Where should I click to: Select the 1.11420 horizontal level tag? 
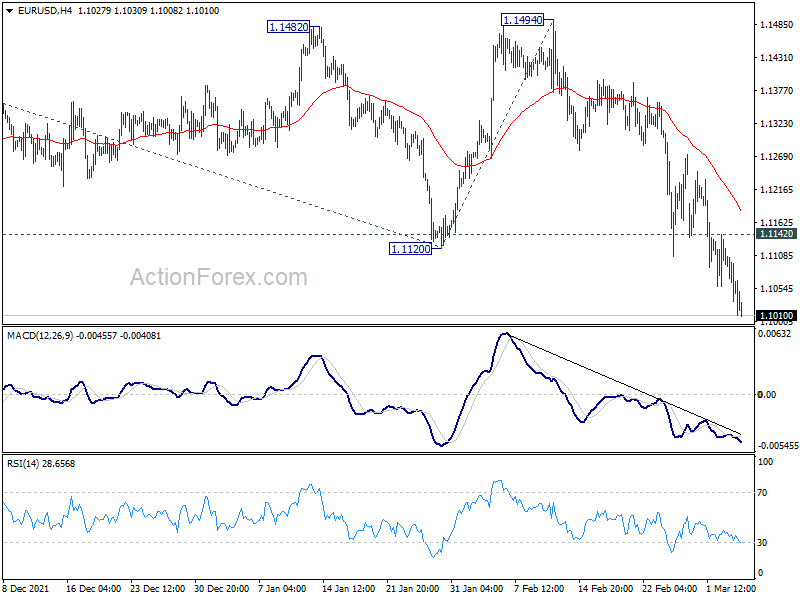[x=777, y=234]
